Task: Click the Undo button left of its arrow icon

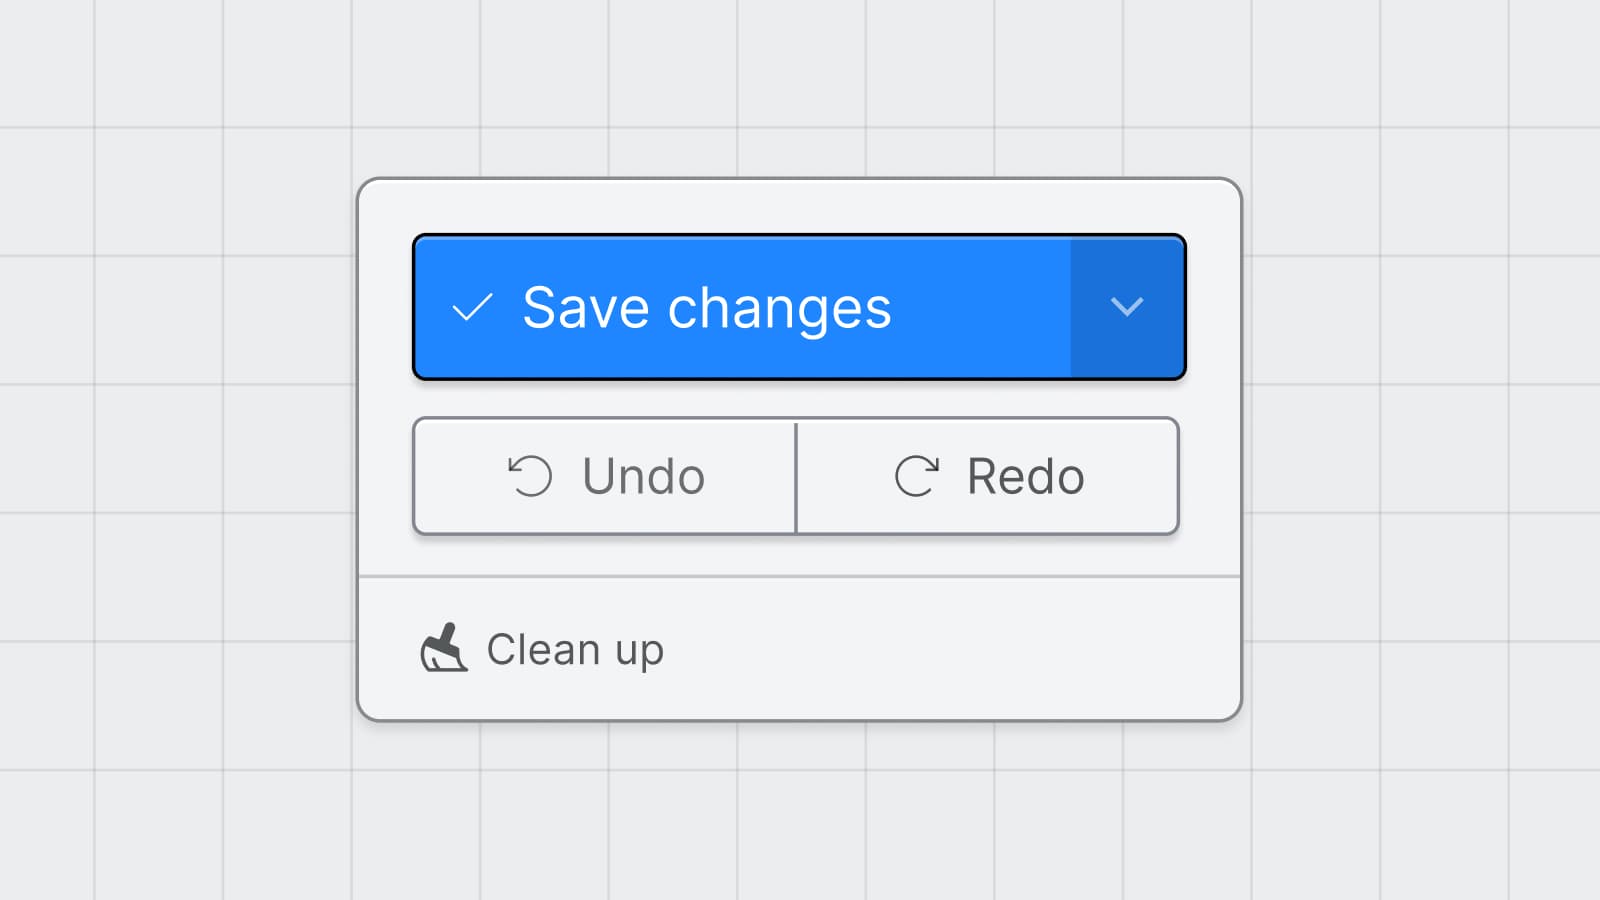Action: (460, 476)
